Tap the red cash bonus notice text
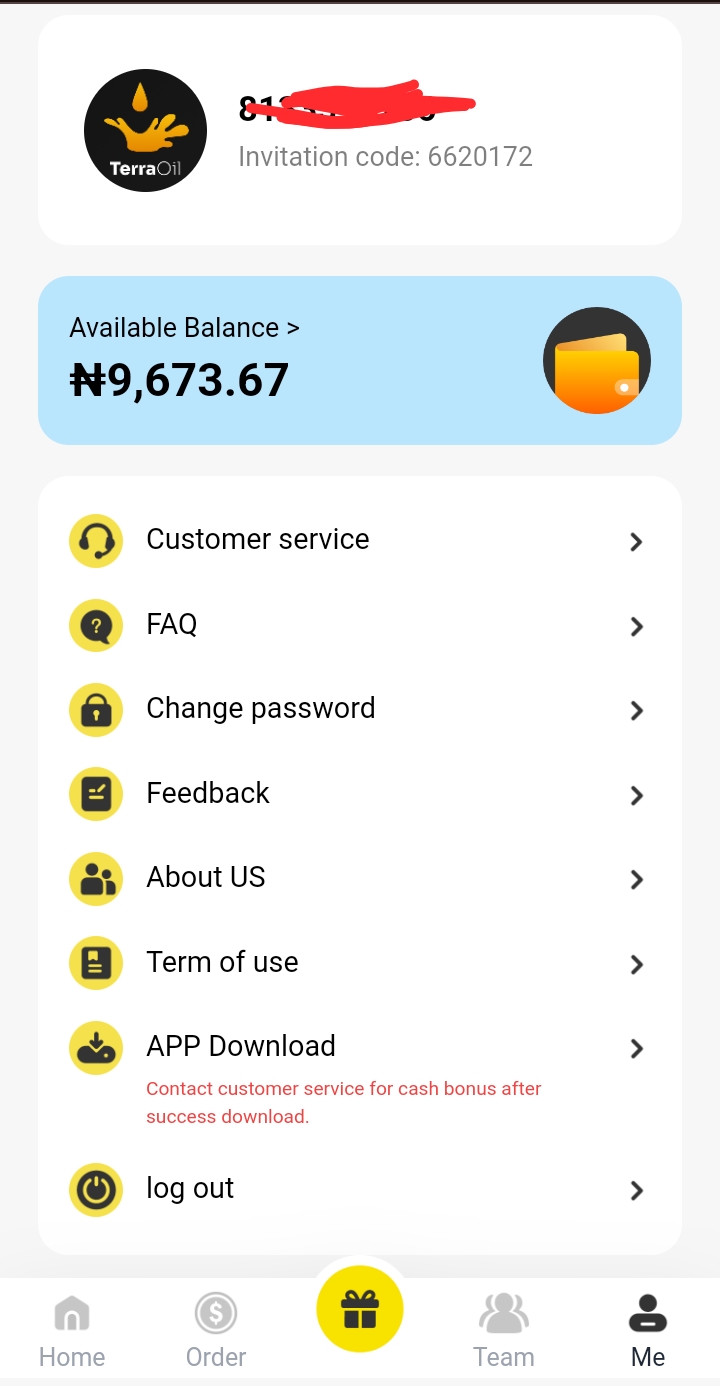720x1386 pixels. point(344,1102)
